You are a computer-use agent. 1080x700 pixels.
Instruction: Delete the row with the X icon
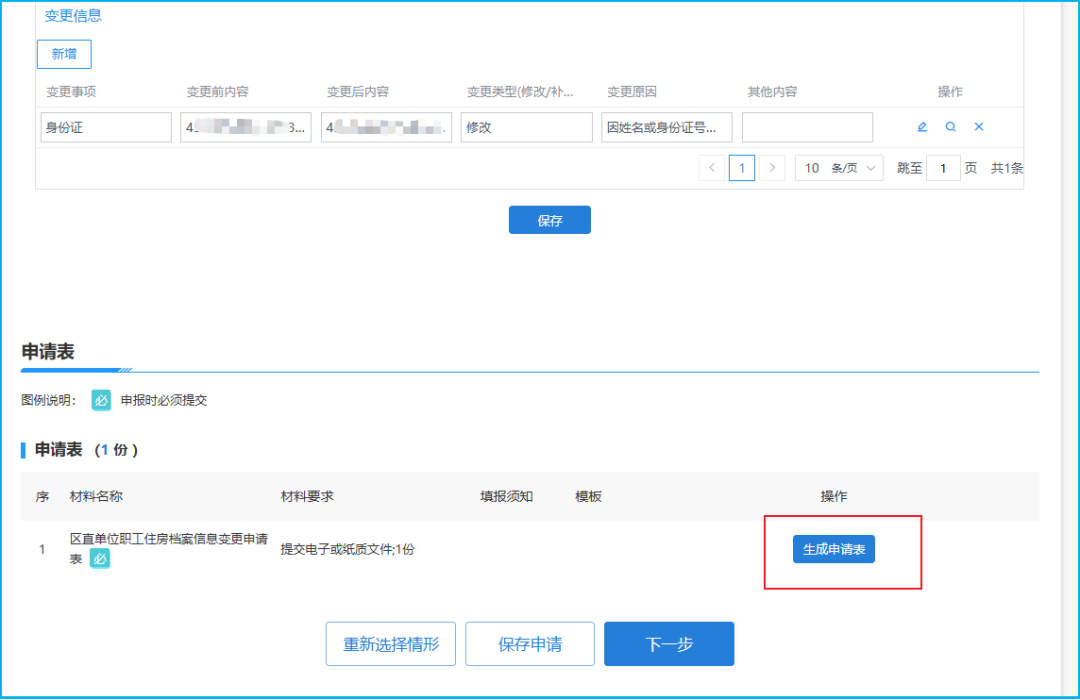[x=979, y=127]
